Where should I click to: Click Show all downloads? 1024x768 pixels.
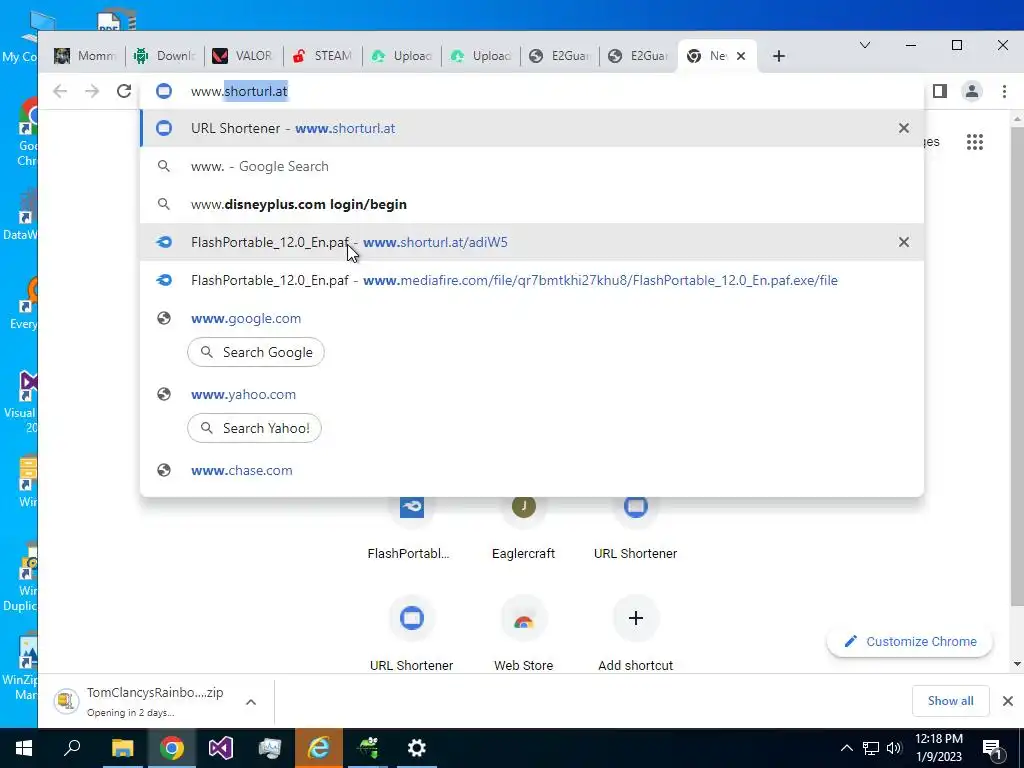click(x=950, y=701)
